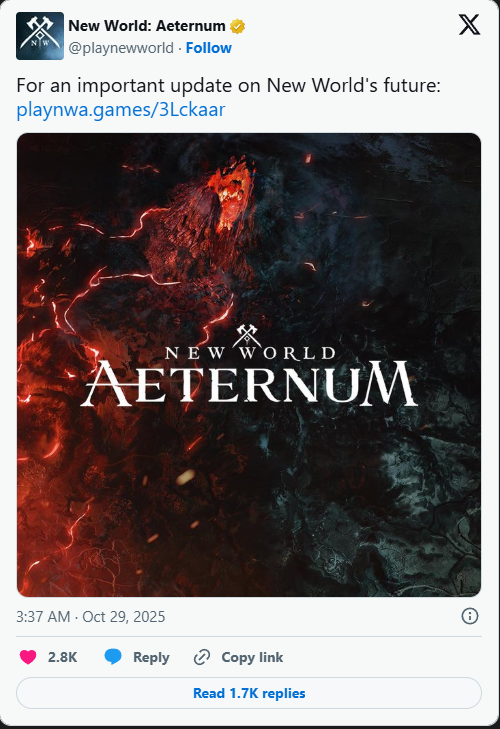Image resolution: width=500 pixels, height=729 pixels.
Task: Click the Copy link label
Action: (x=252, y=657)
